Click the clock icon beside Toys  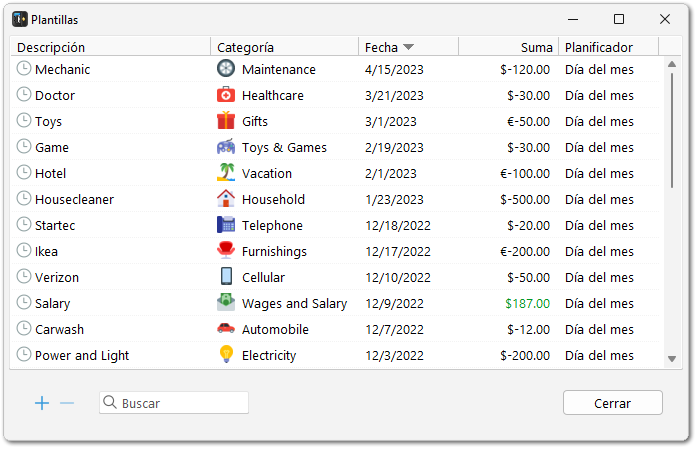pos(24,120)
